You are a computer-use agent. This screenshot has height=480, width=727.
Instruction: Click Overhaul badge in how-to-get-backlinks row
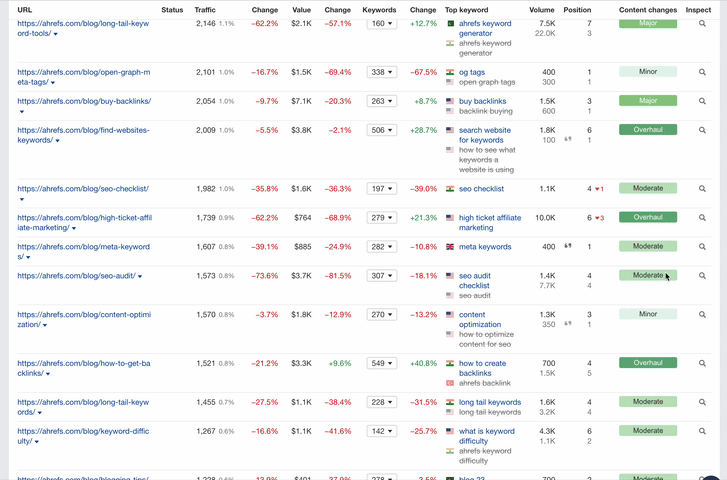[647, 363]
